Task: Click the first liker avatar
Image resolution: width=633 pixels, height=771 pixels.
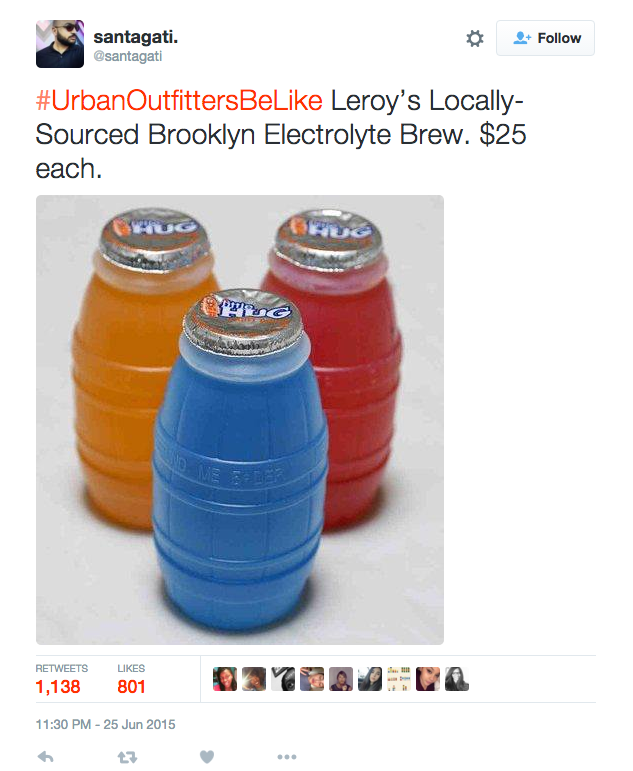Action: coord(225,679)
